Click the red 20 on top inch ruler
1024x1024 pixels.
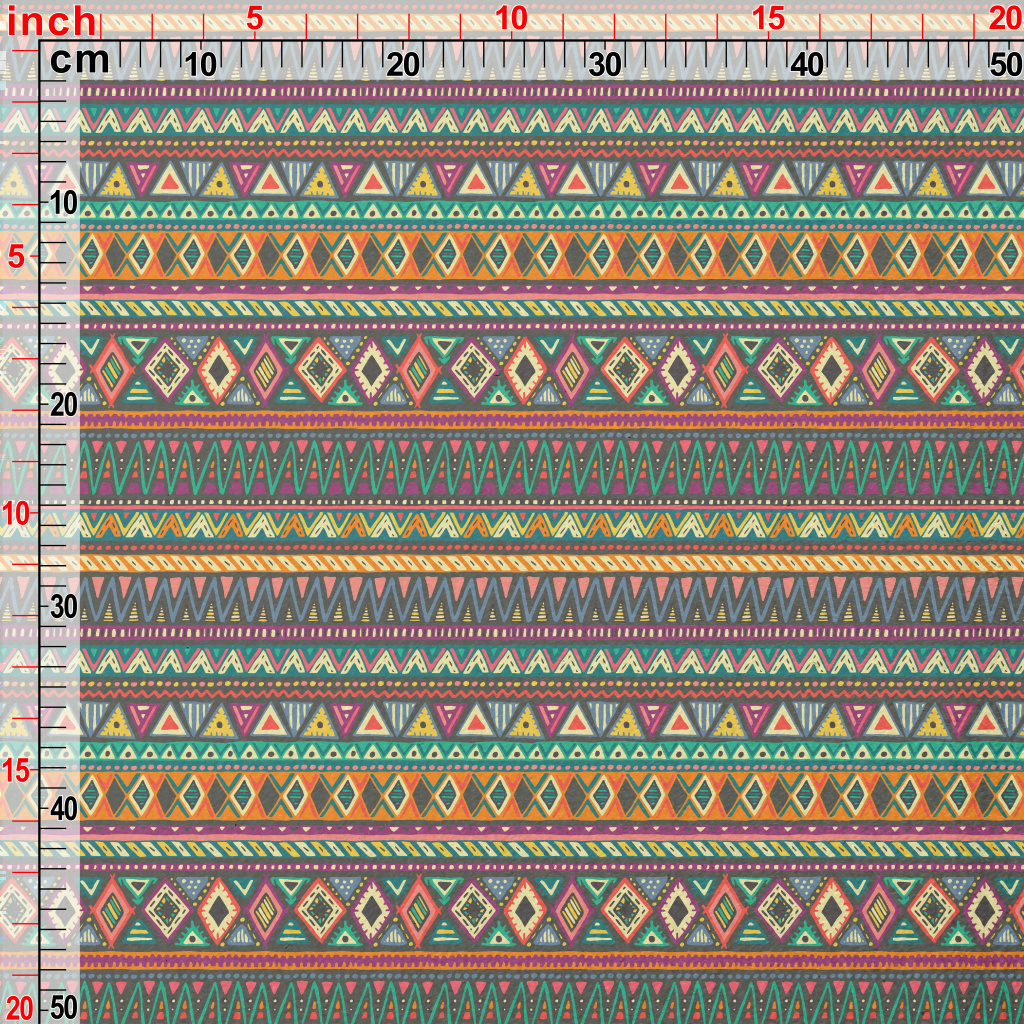pyautogui.click(x=1004, y=18)
